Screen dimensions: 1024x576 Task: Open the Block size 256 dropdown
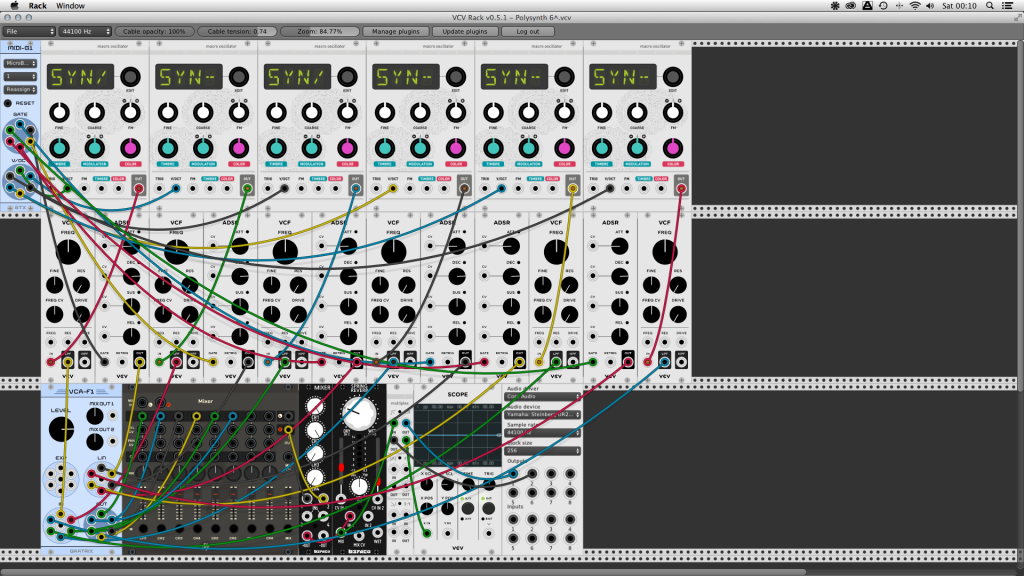click(543, 451)
